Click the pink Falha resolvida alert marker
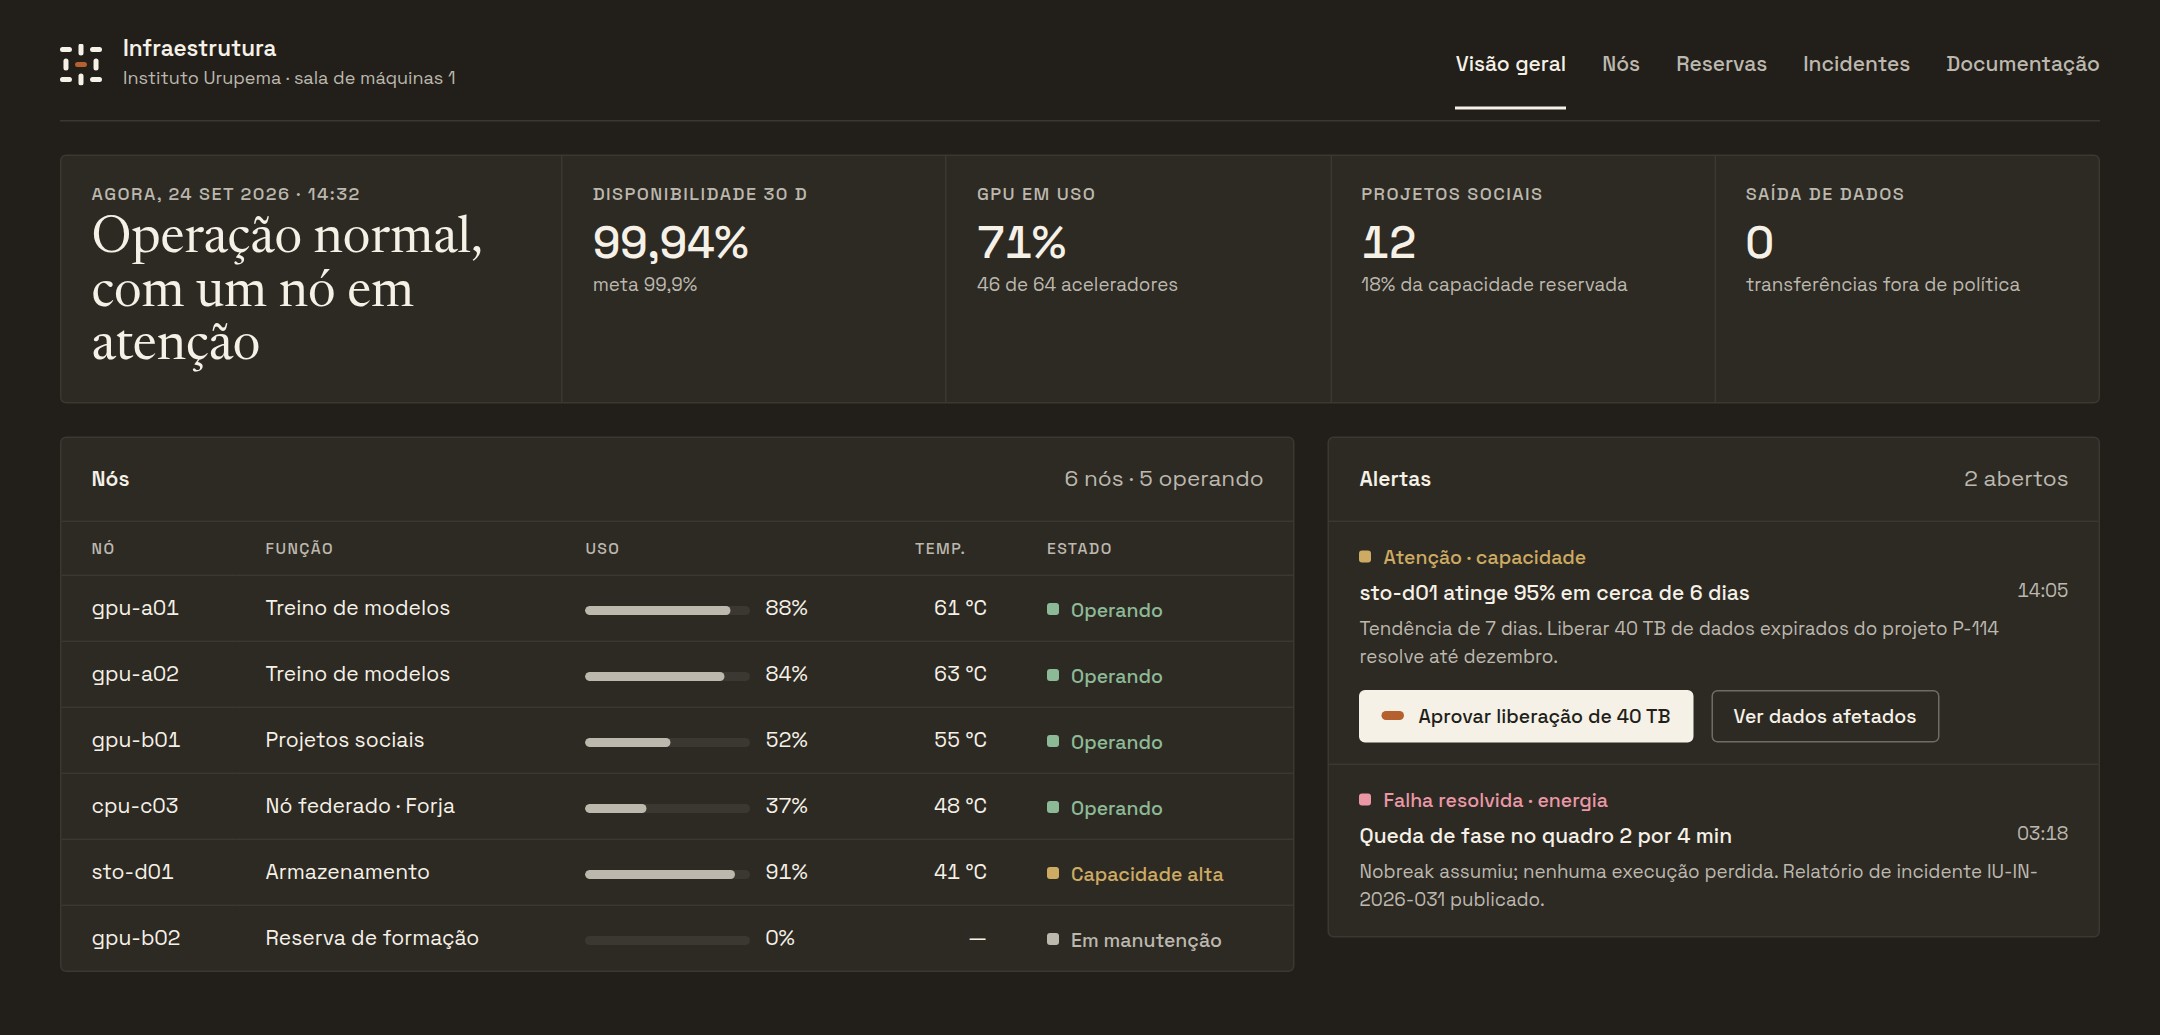The width and height of the screenshot is (2160, 1035). 1365,800
